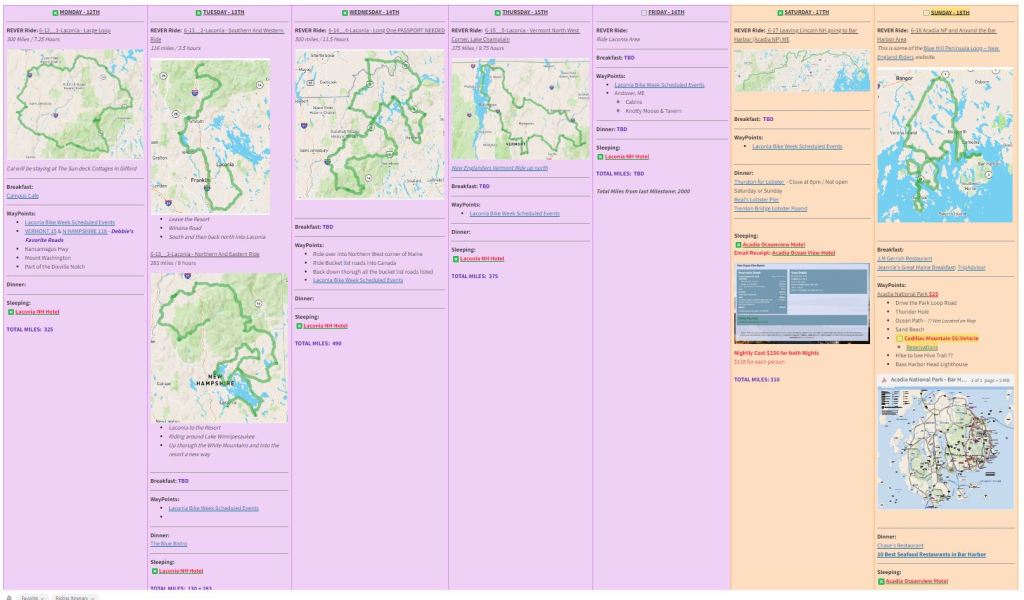
Task: Open 10 Best Seafood Restaurants in Bar Harbor
Action: [931, 554]
